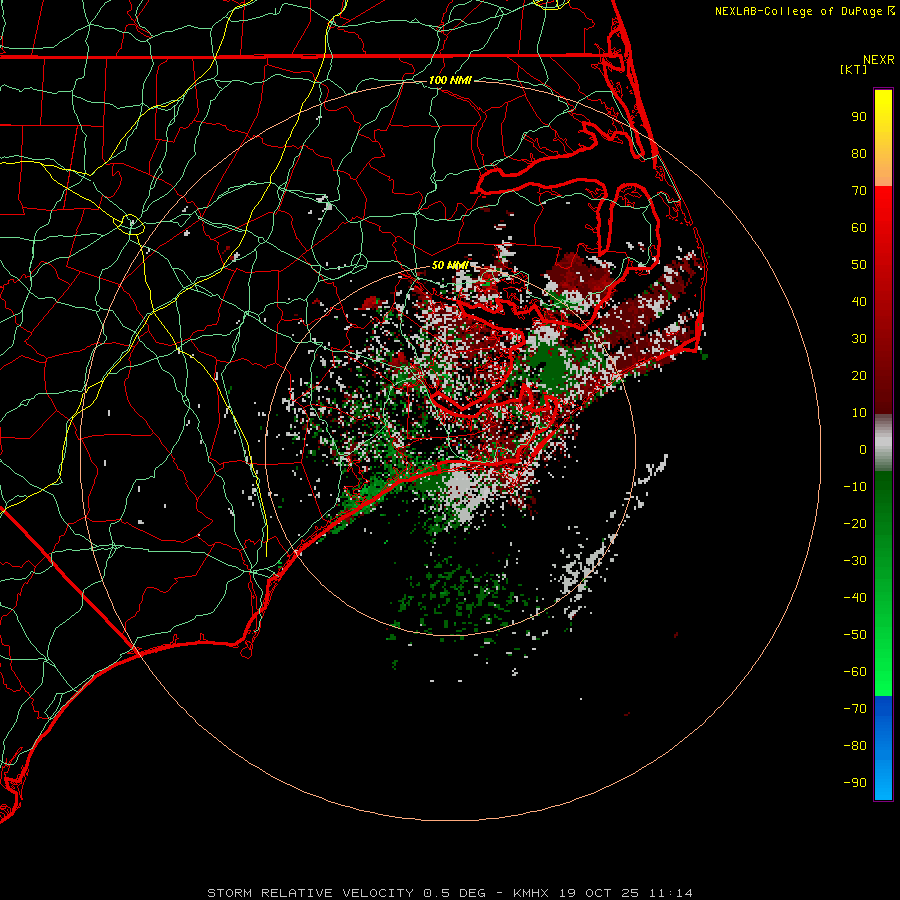The image size is (900, 900).
Task: Click the 80 knot scale label
Action: point(859,154)
